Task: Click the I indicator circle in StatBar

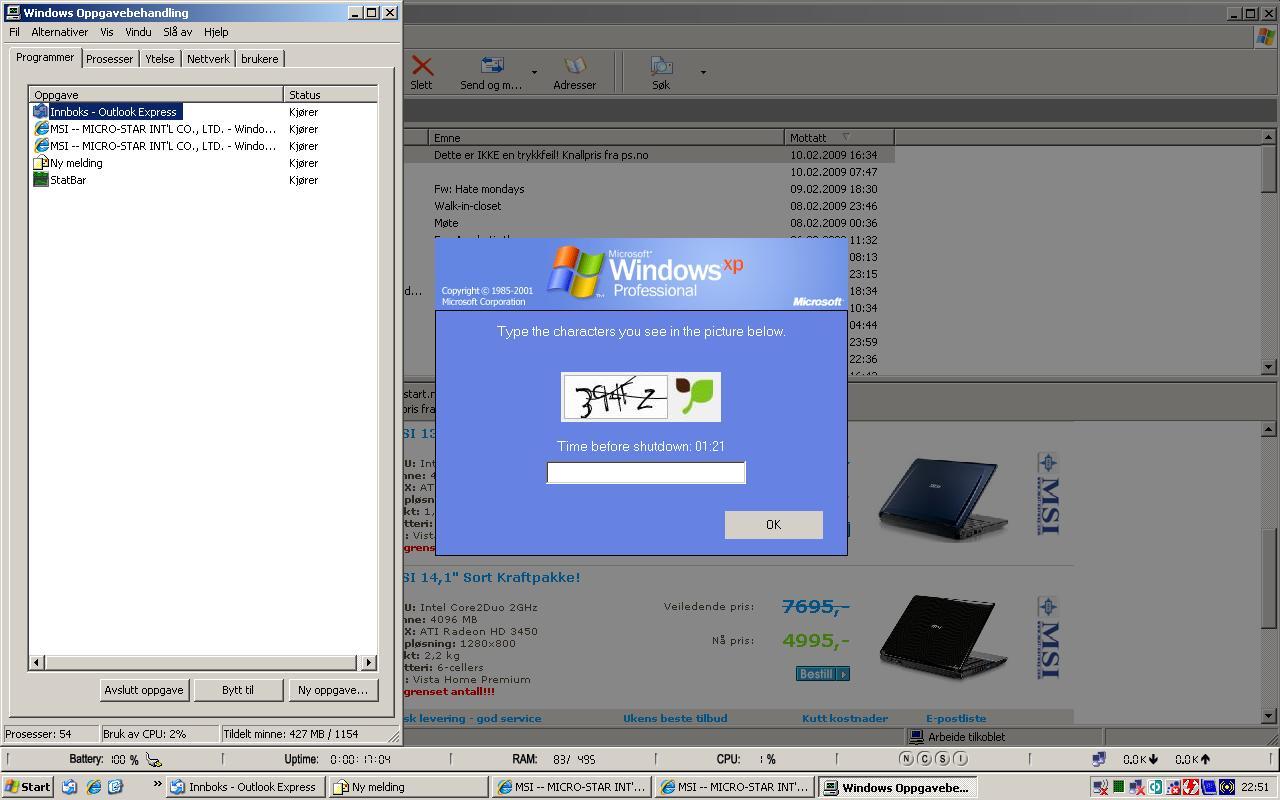Action: pos(960,759)
